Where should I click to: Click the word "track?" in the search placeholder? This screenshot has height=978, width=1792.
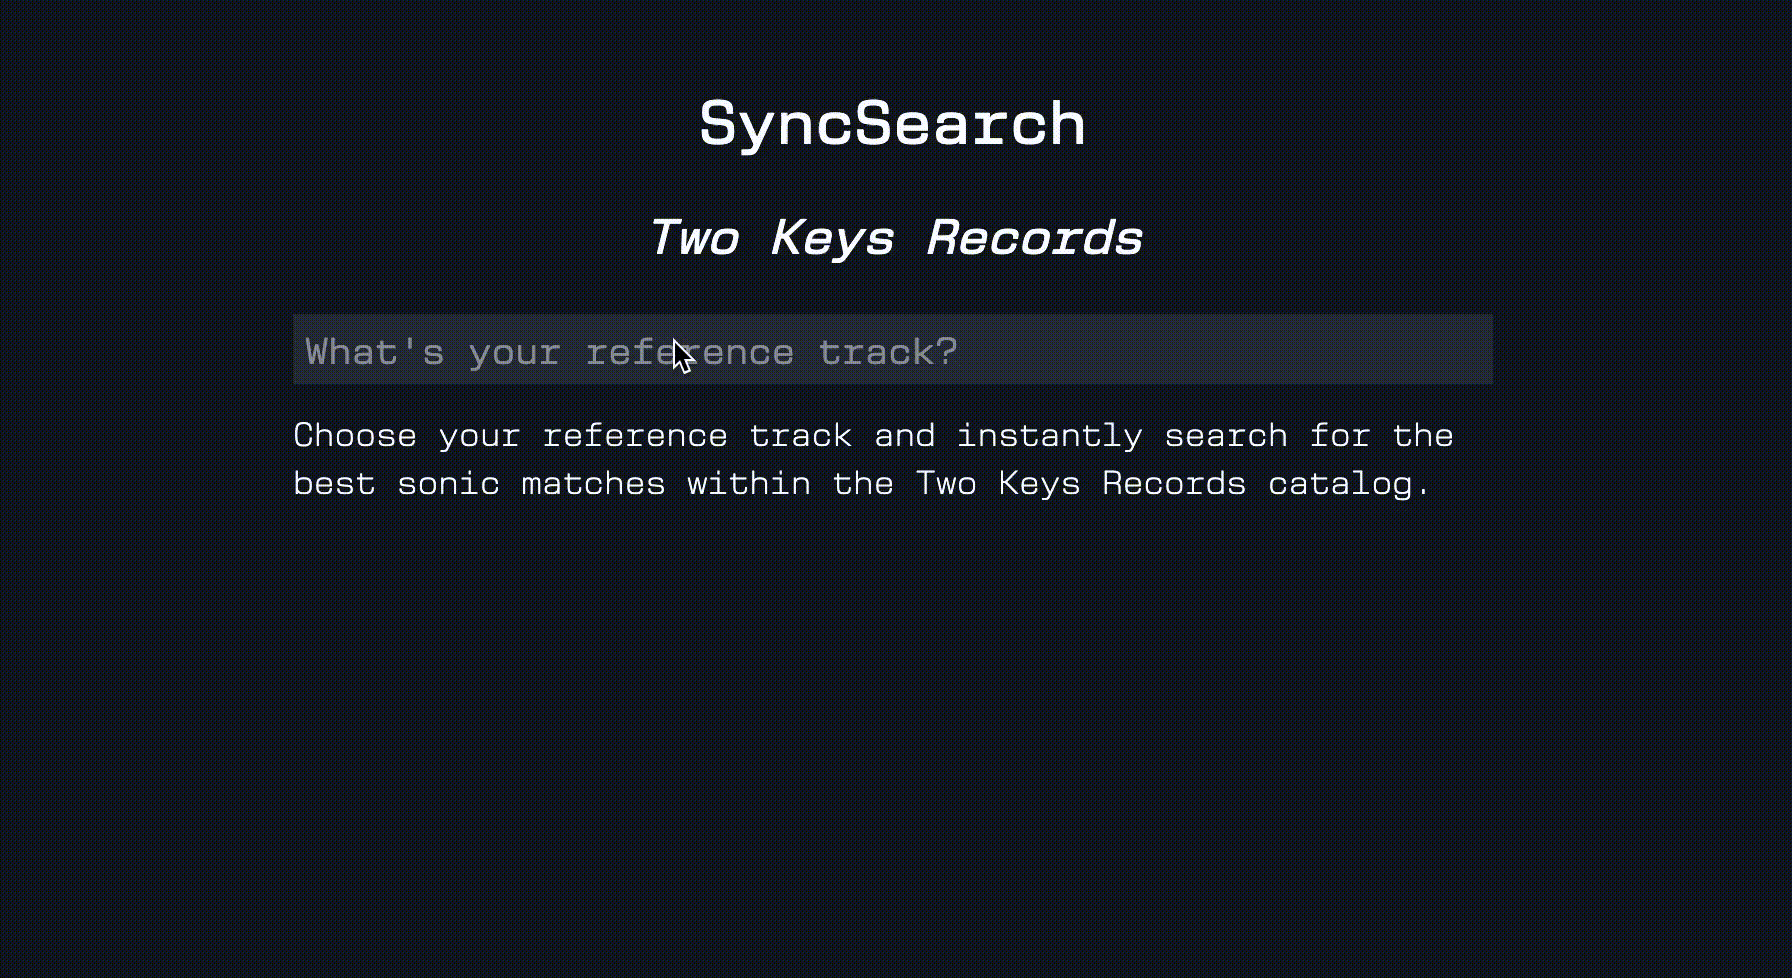888,352
